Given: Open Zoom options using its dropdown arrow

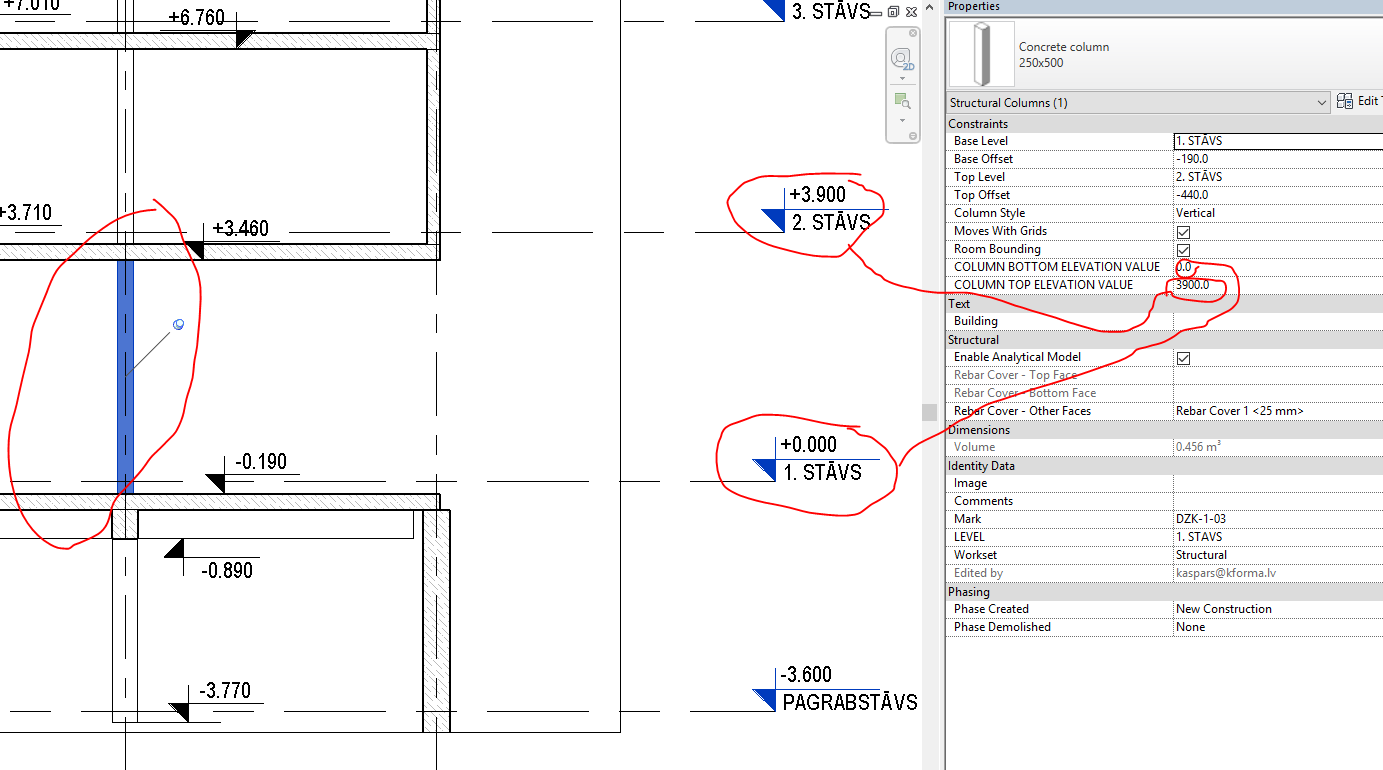Looking at the screenshot, I should (902, 121).
